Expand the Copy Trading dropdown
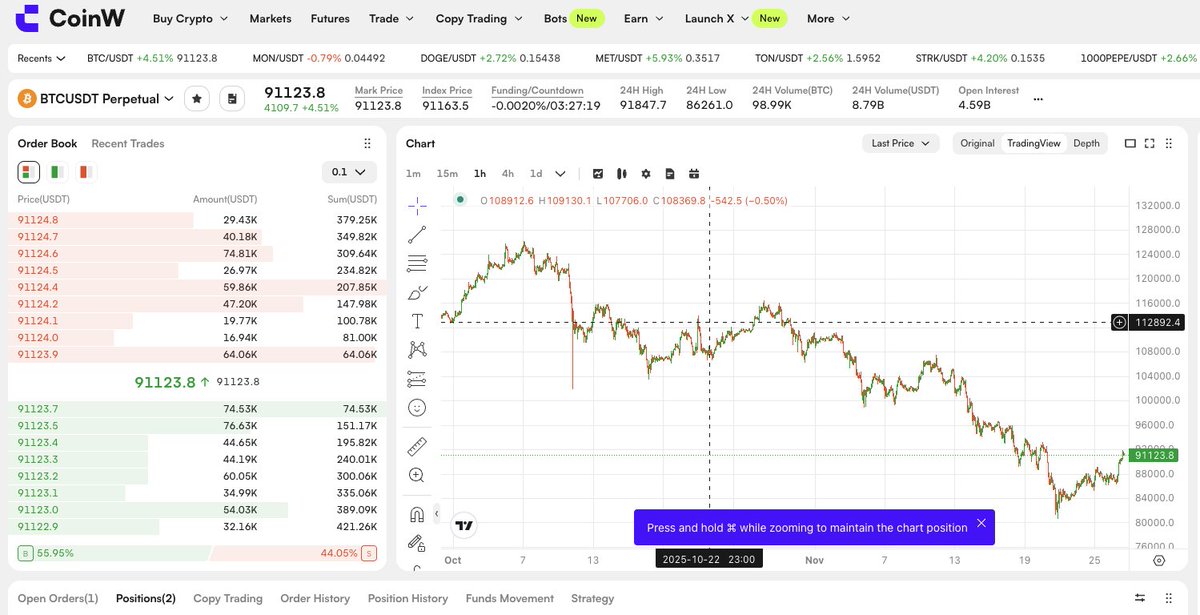The height and width of the screenshot is (615, 1200). point(479,18)
